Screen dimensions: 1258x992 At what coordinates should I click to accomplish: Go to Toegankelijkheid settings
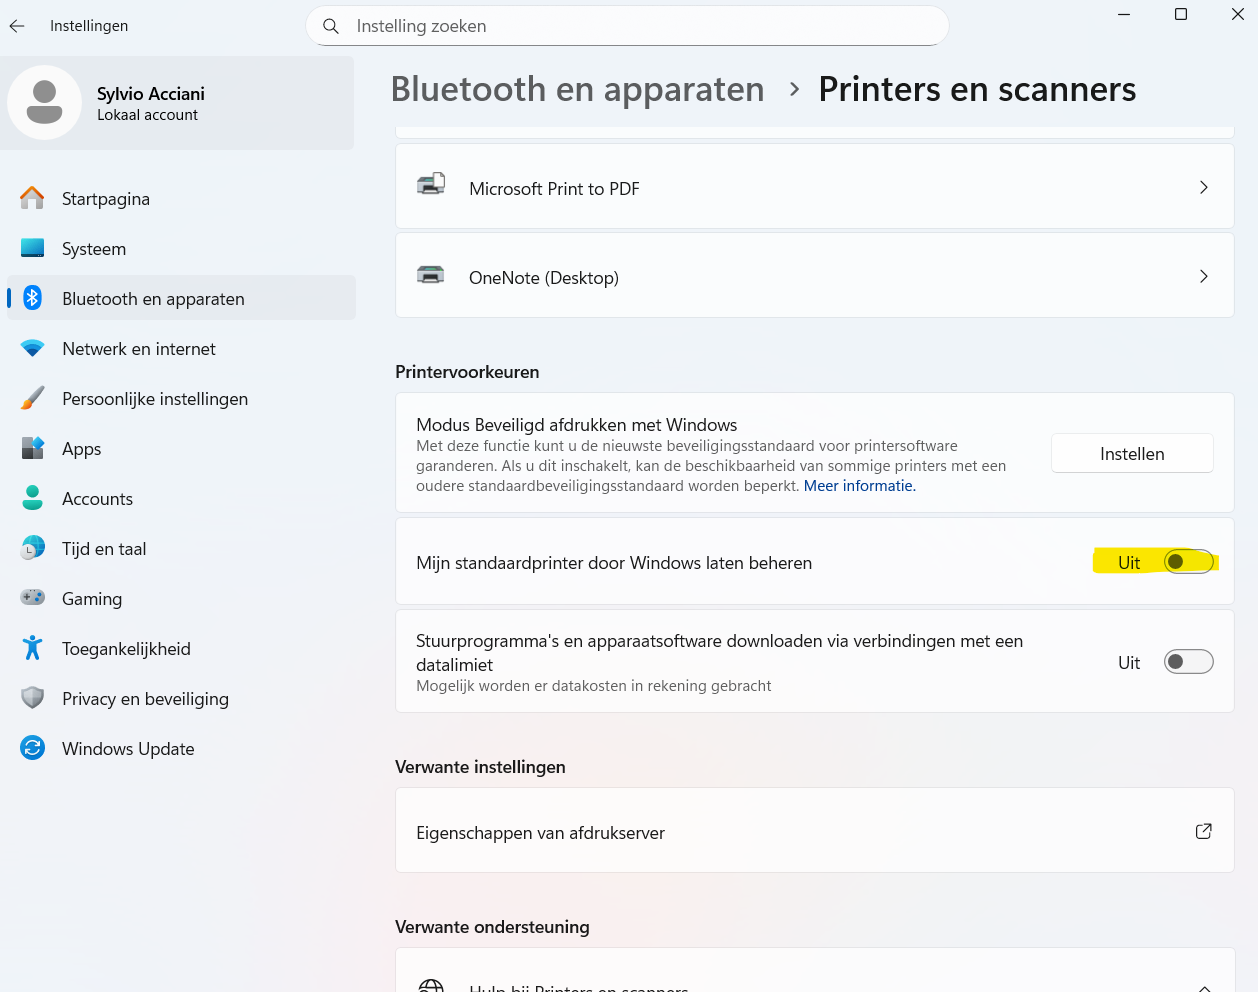click(181, 648)
